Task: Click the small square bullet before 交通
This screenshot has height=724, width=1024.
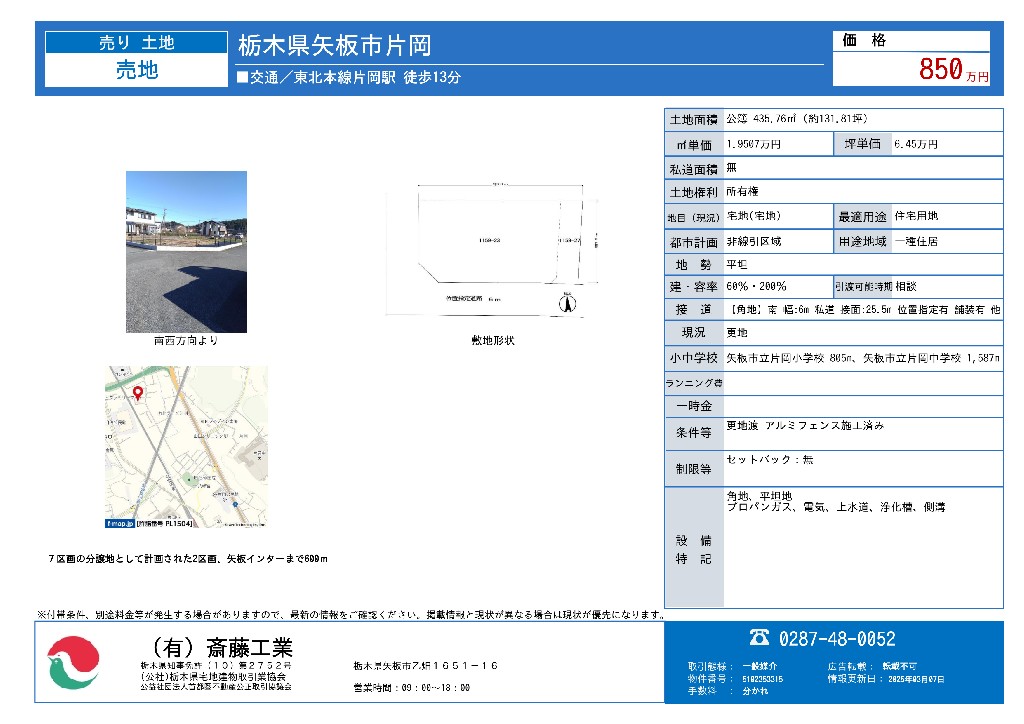Action: pyautogui.click(x=241, y=78)
